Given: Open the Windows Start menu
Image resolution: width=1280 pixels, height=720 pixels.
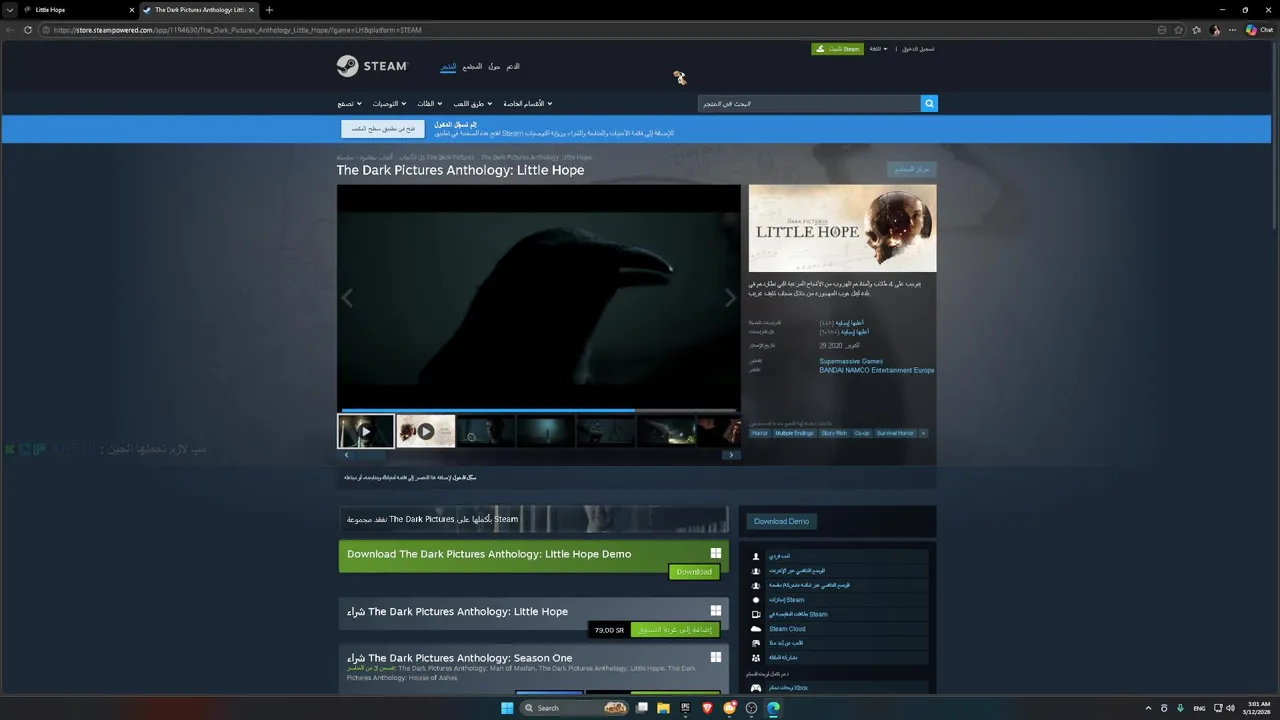Looking at the screenshot, I should click(x=507, y=708).
